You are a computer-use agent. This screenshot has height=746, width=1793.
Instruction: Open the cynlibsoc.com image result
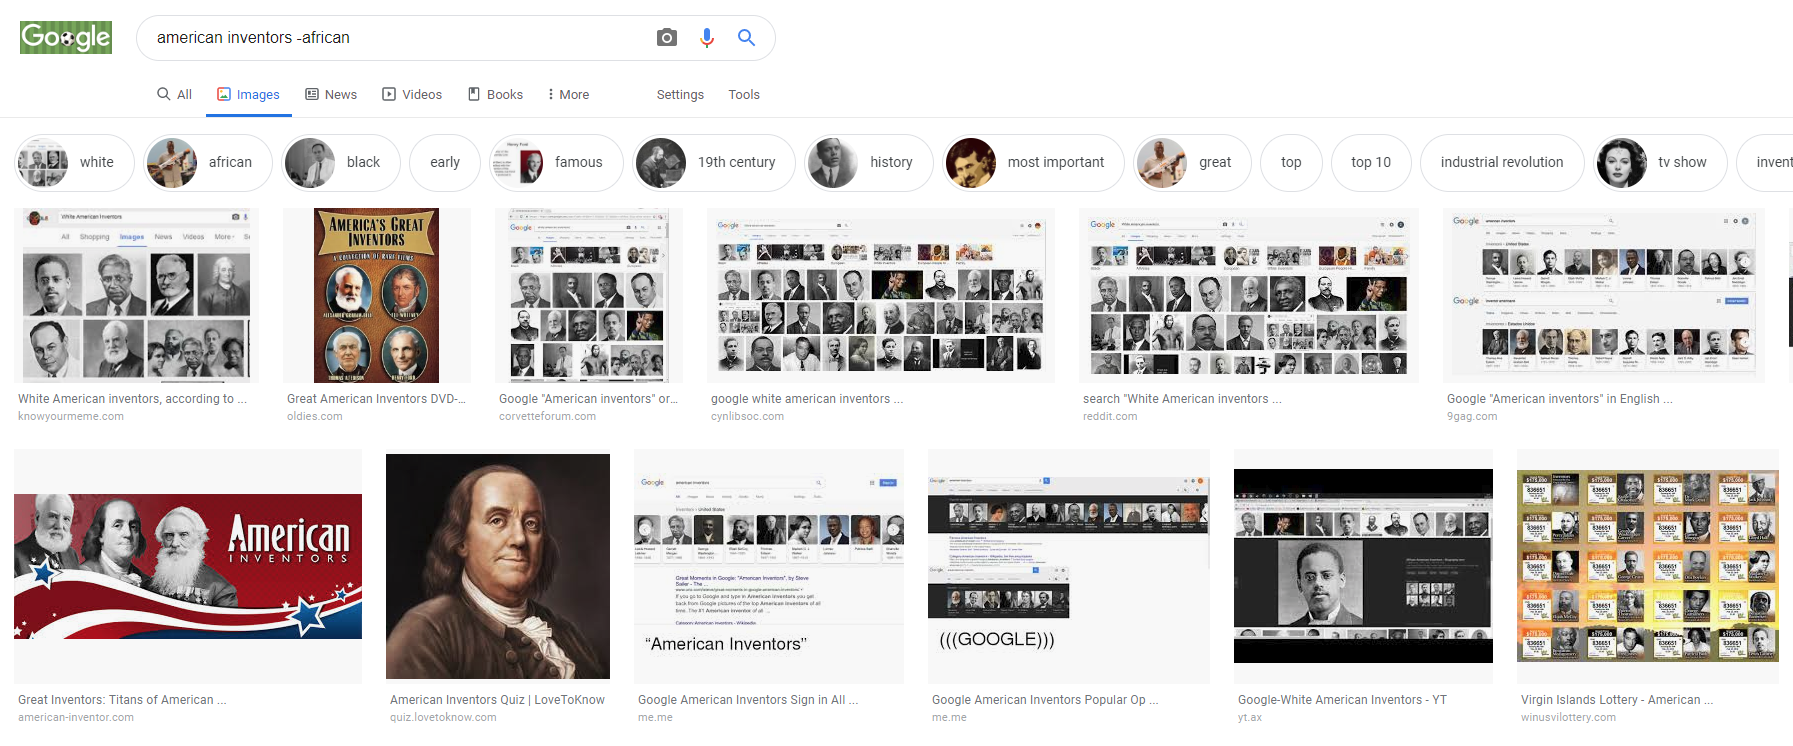(881, 295)
